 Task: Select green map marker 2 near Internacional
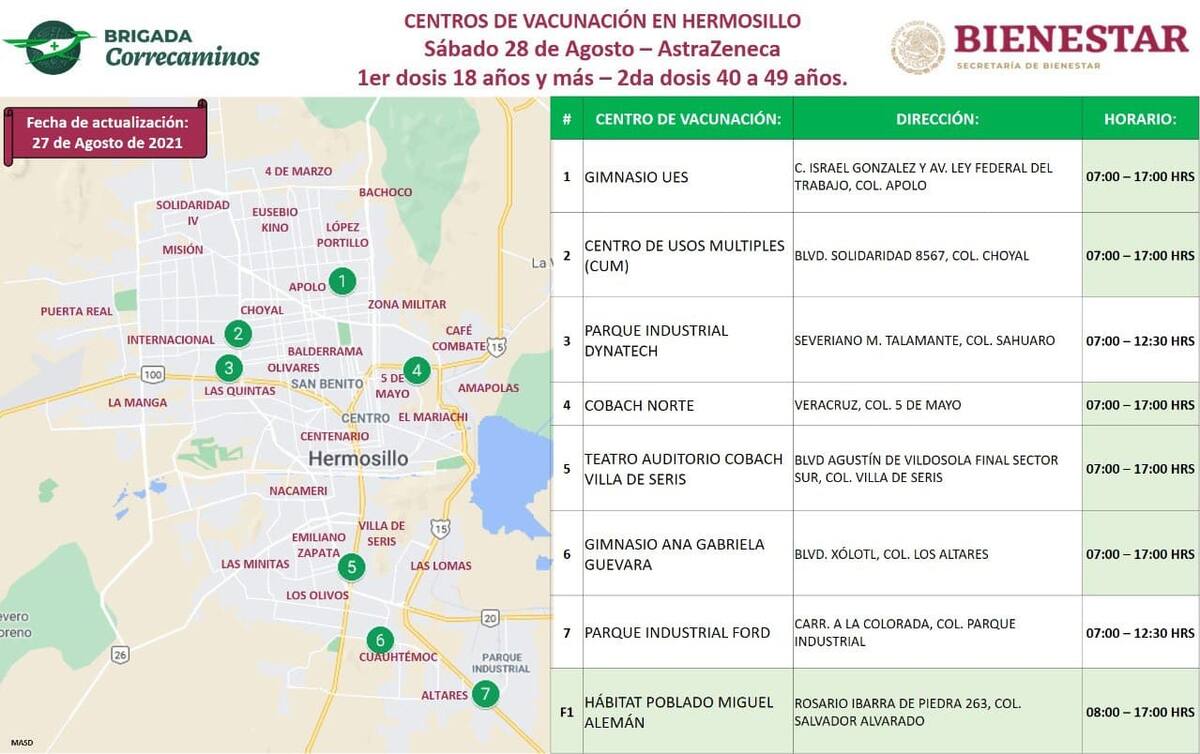[237, 333]
